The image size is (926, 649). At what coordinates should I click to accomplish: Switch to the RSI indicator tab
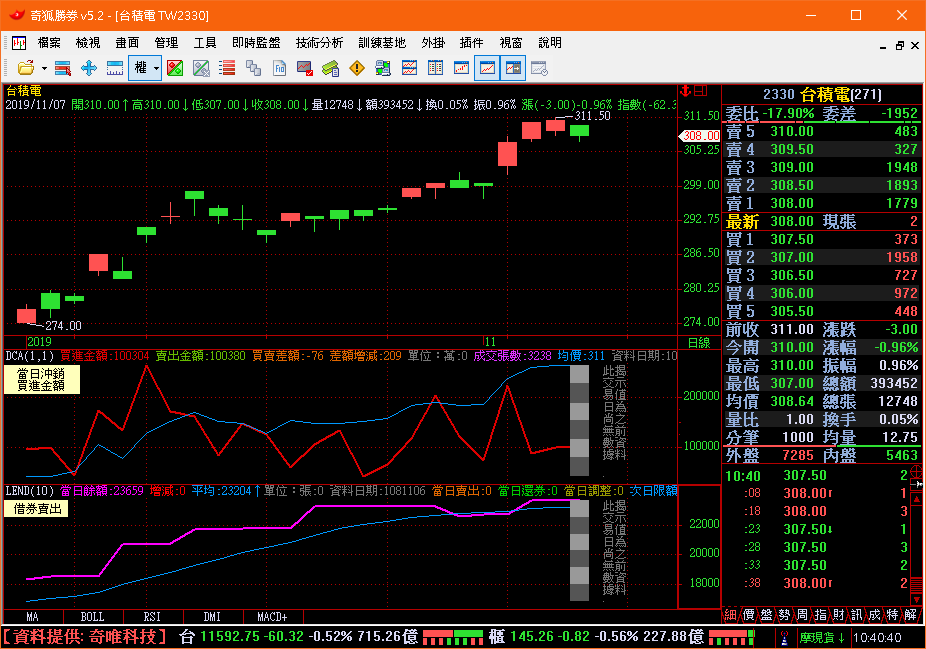152,617
